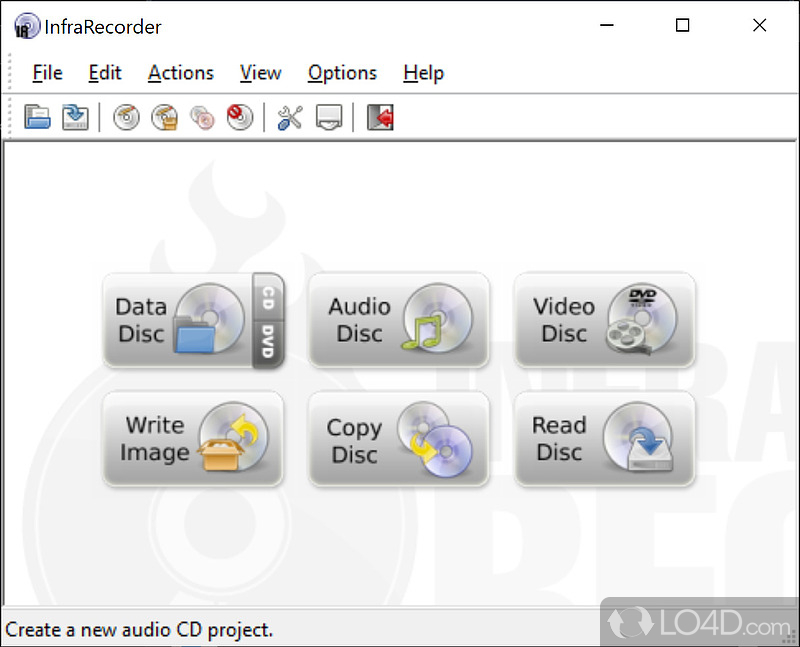
Task: Create a new Audio Disc project
Action: pyautogui.click(x=399, y=320)
